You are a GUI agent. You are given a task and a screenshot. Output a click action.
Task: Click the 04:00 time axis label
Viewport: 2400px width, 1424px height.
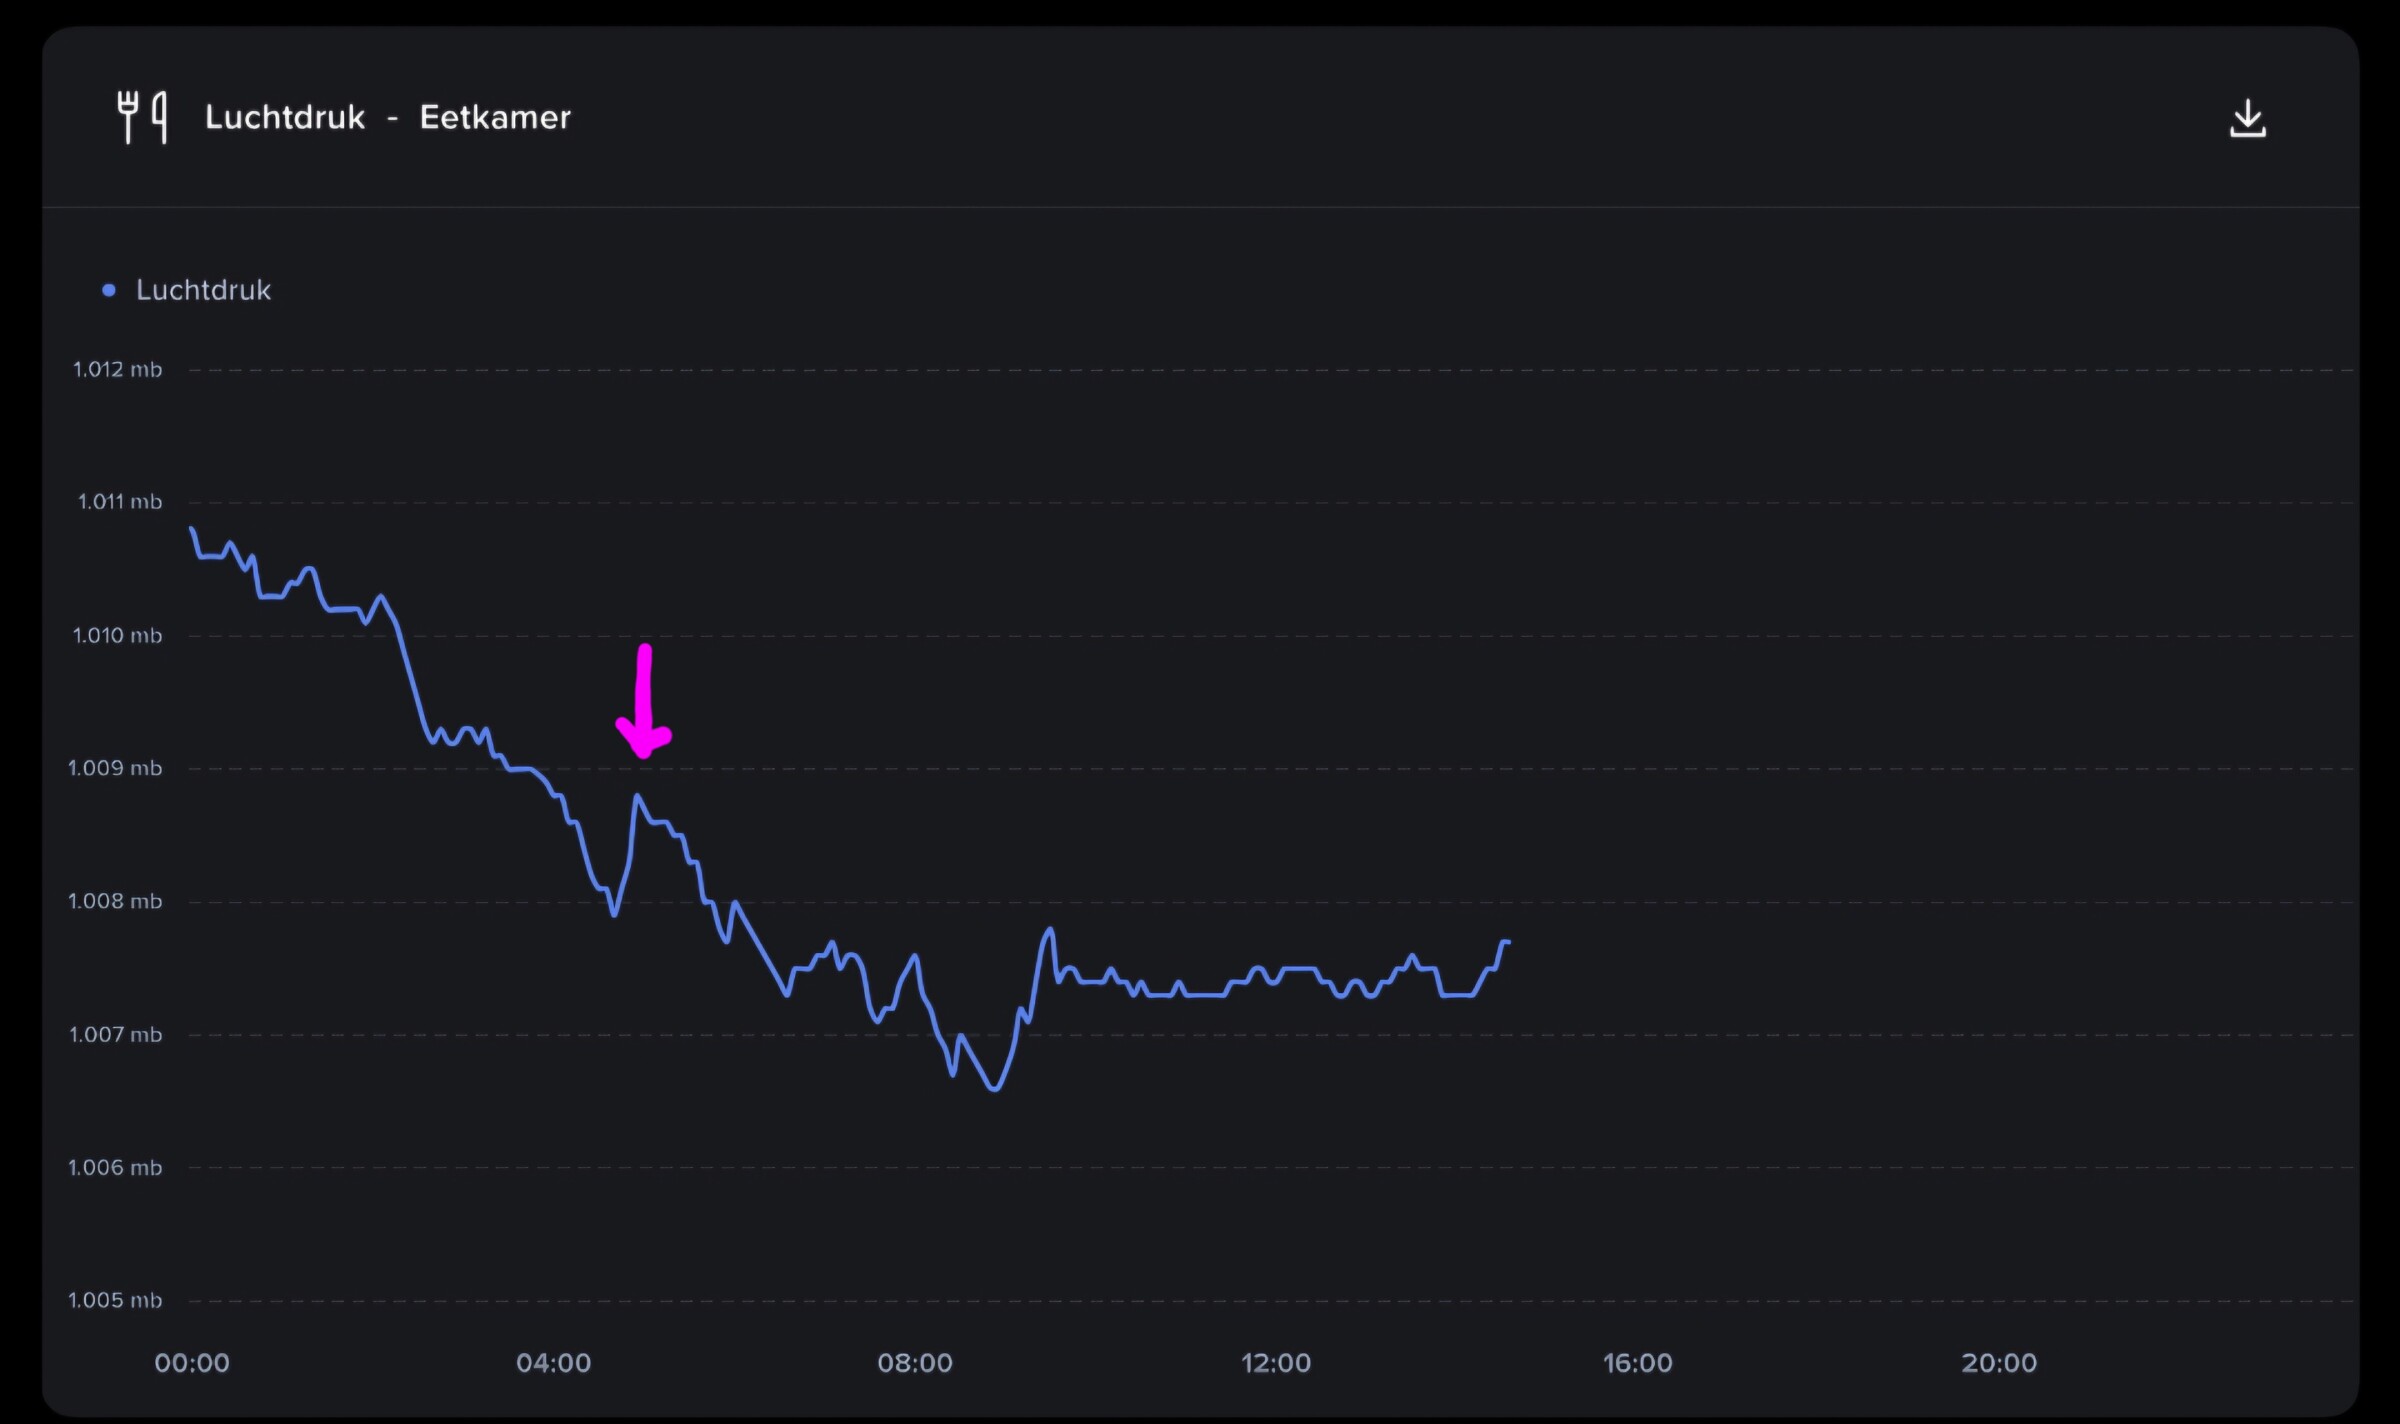point(553,1362)
